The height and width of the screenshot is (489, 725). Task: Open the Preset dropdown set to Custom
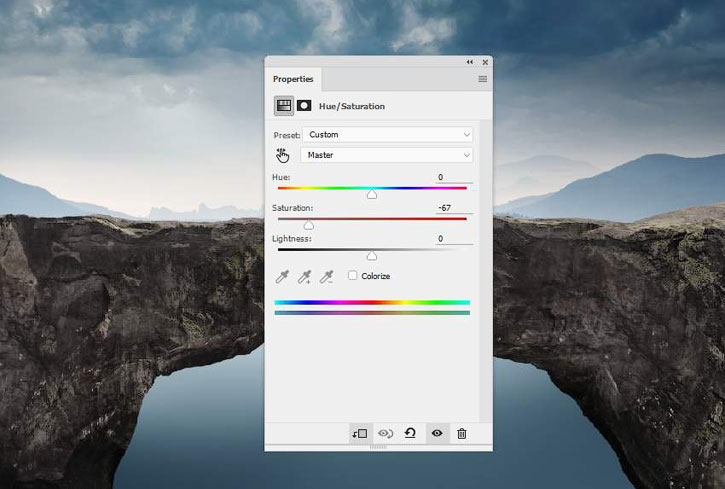[x=386, y=134]
